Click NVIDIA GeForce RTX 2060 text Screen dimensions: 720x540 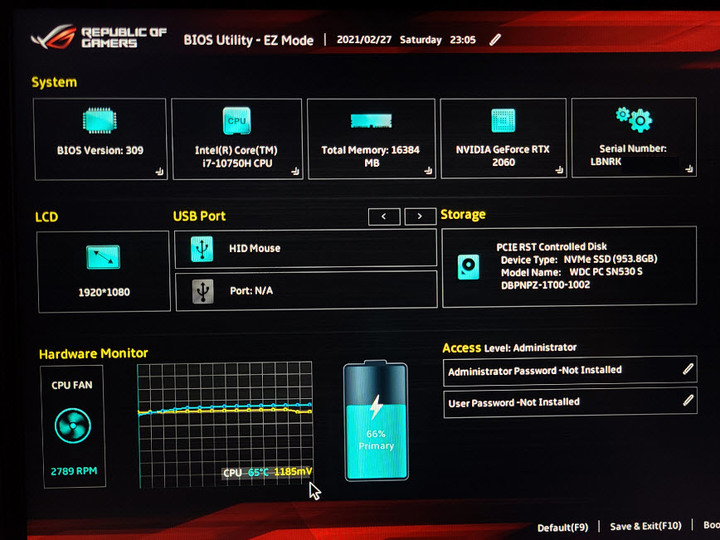coord(503,156)
